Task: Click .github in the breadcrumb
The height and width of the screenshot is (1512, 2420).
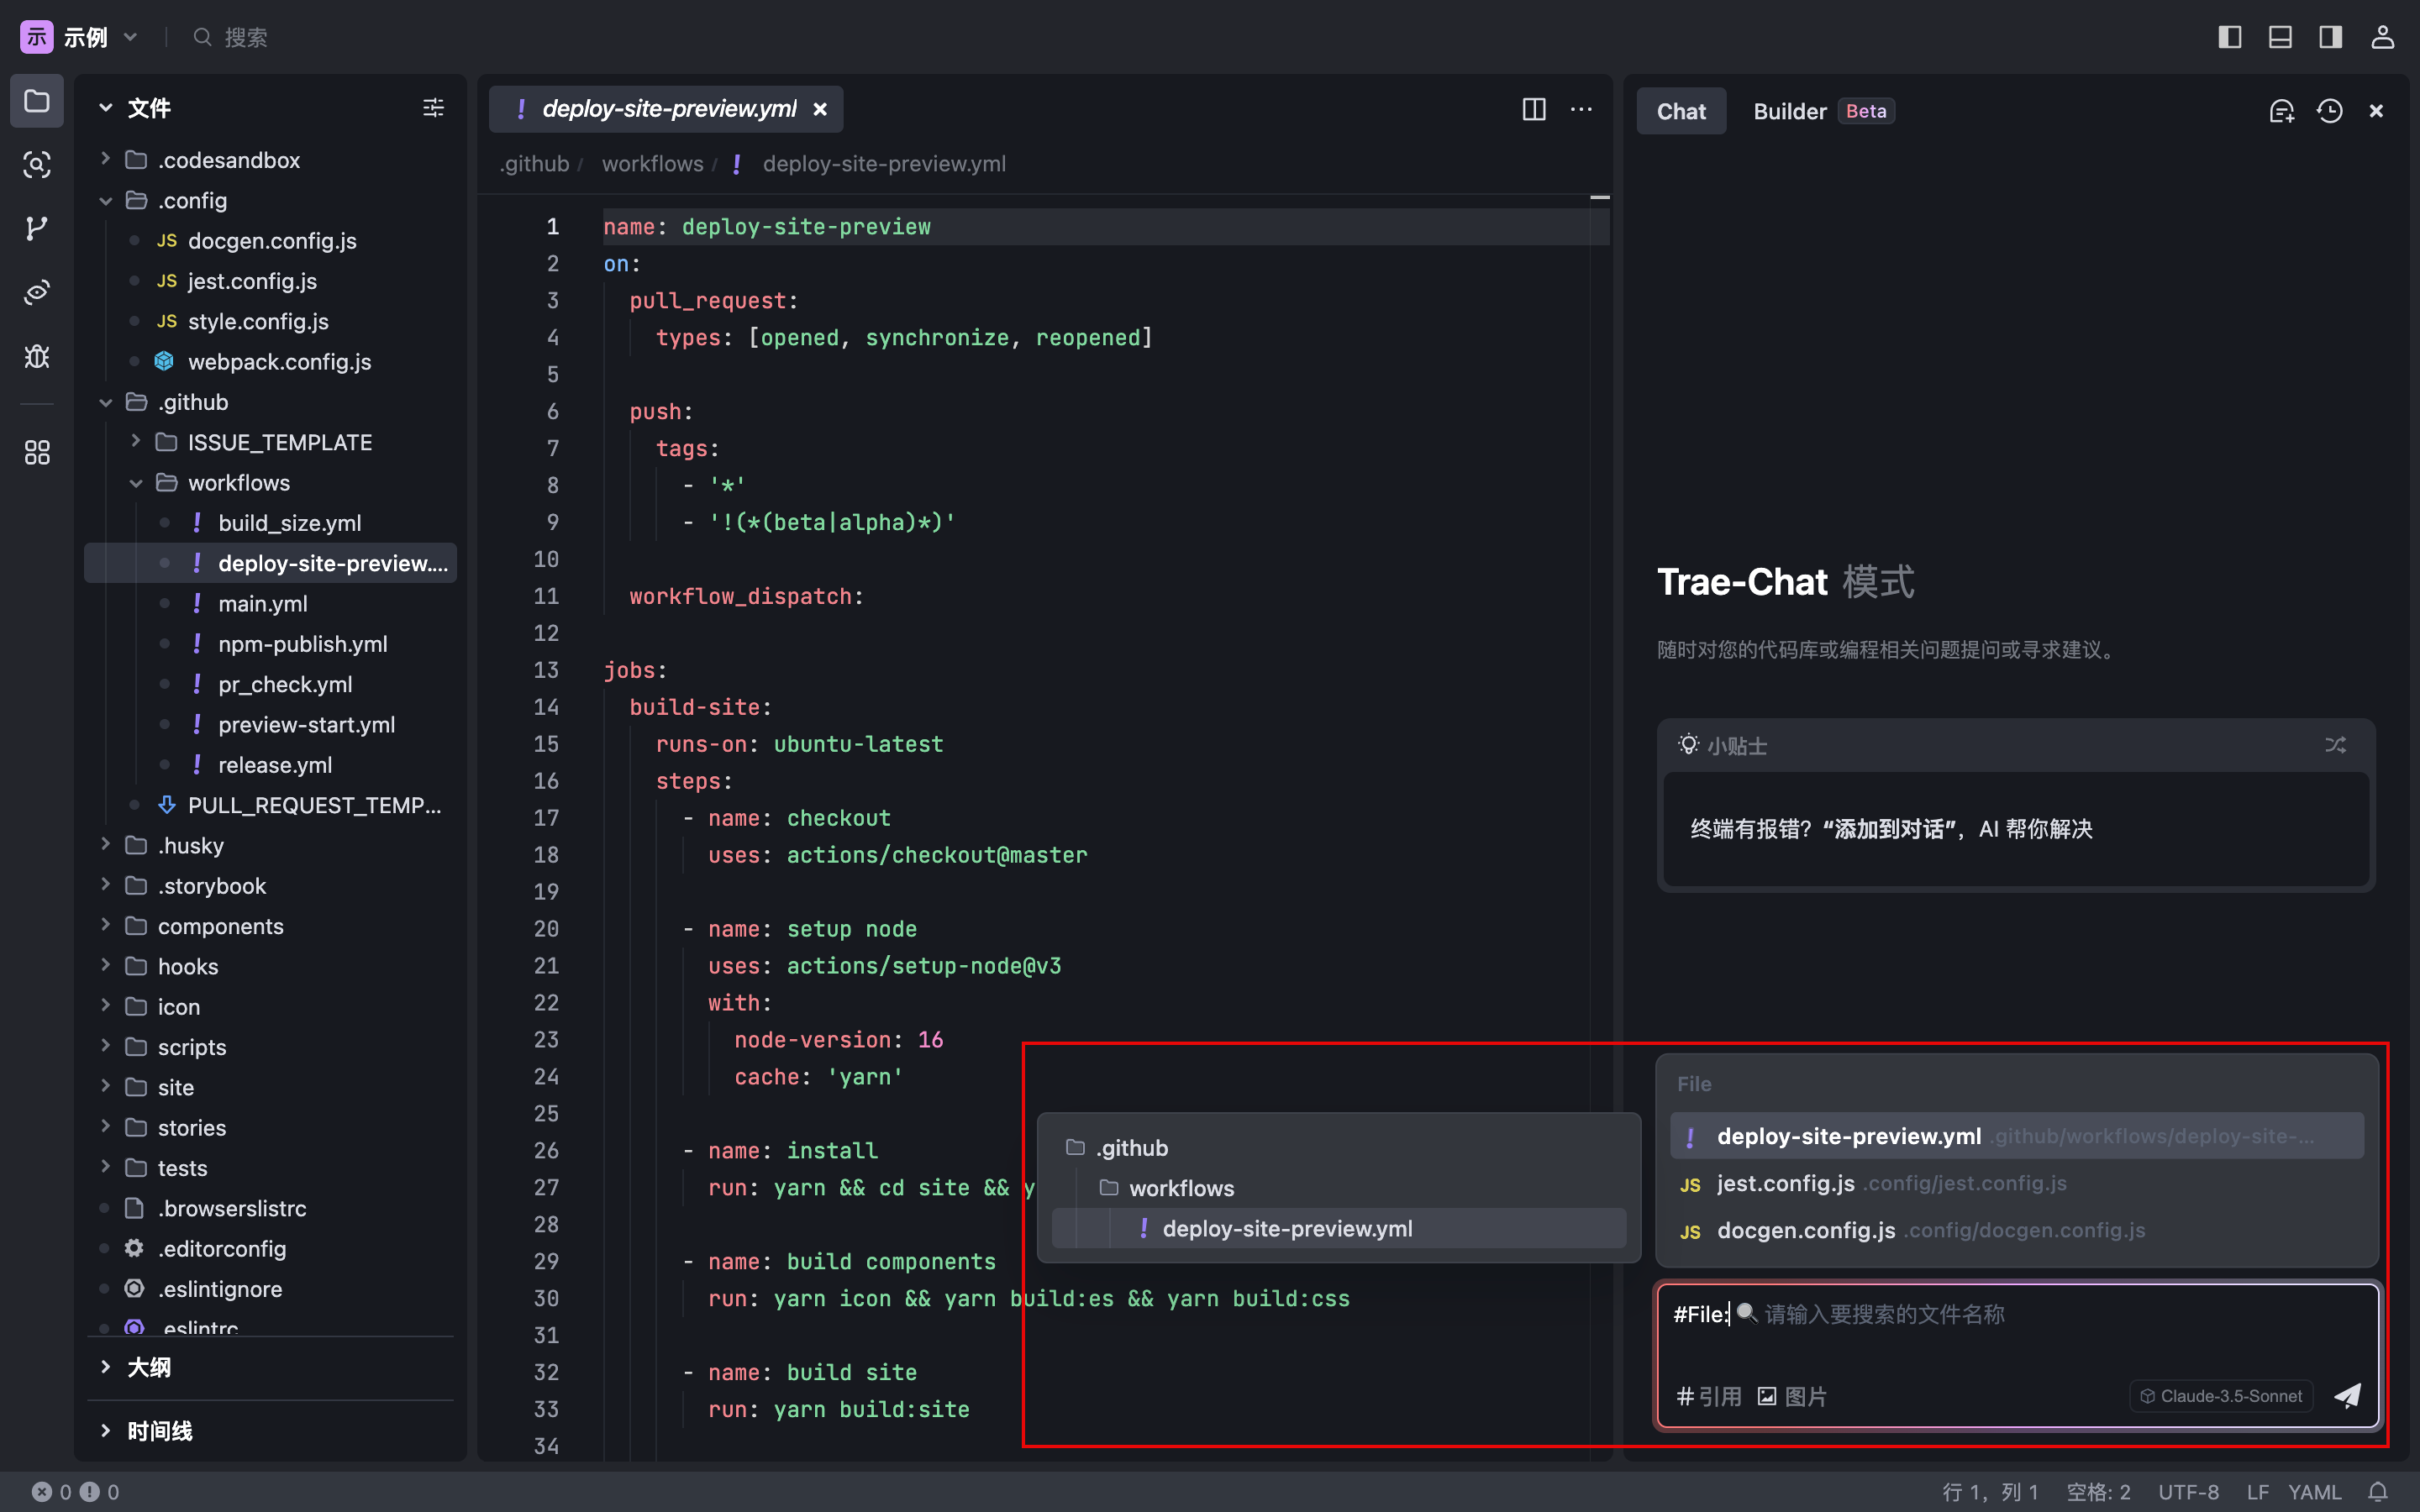Action: [x=535, y=163]
